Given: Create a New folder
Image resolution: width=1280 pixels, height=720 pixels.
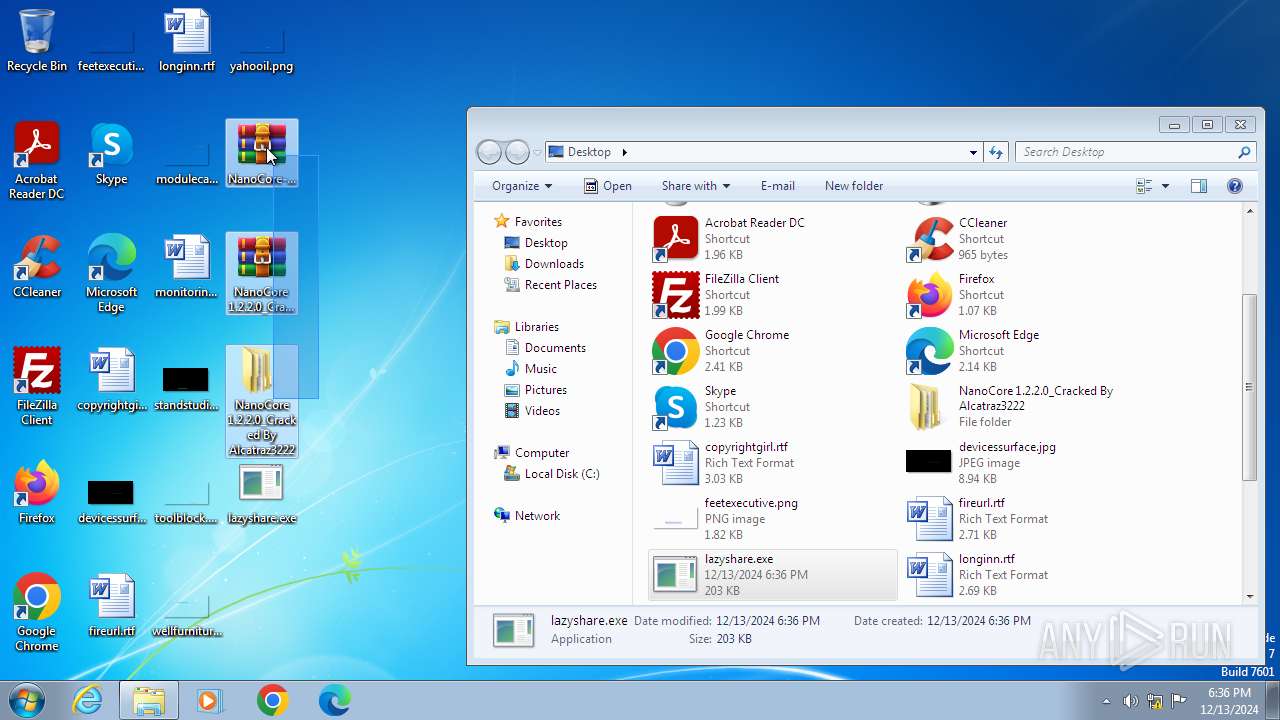Looking at the screenshot, I should [x=854, y=186].
